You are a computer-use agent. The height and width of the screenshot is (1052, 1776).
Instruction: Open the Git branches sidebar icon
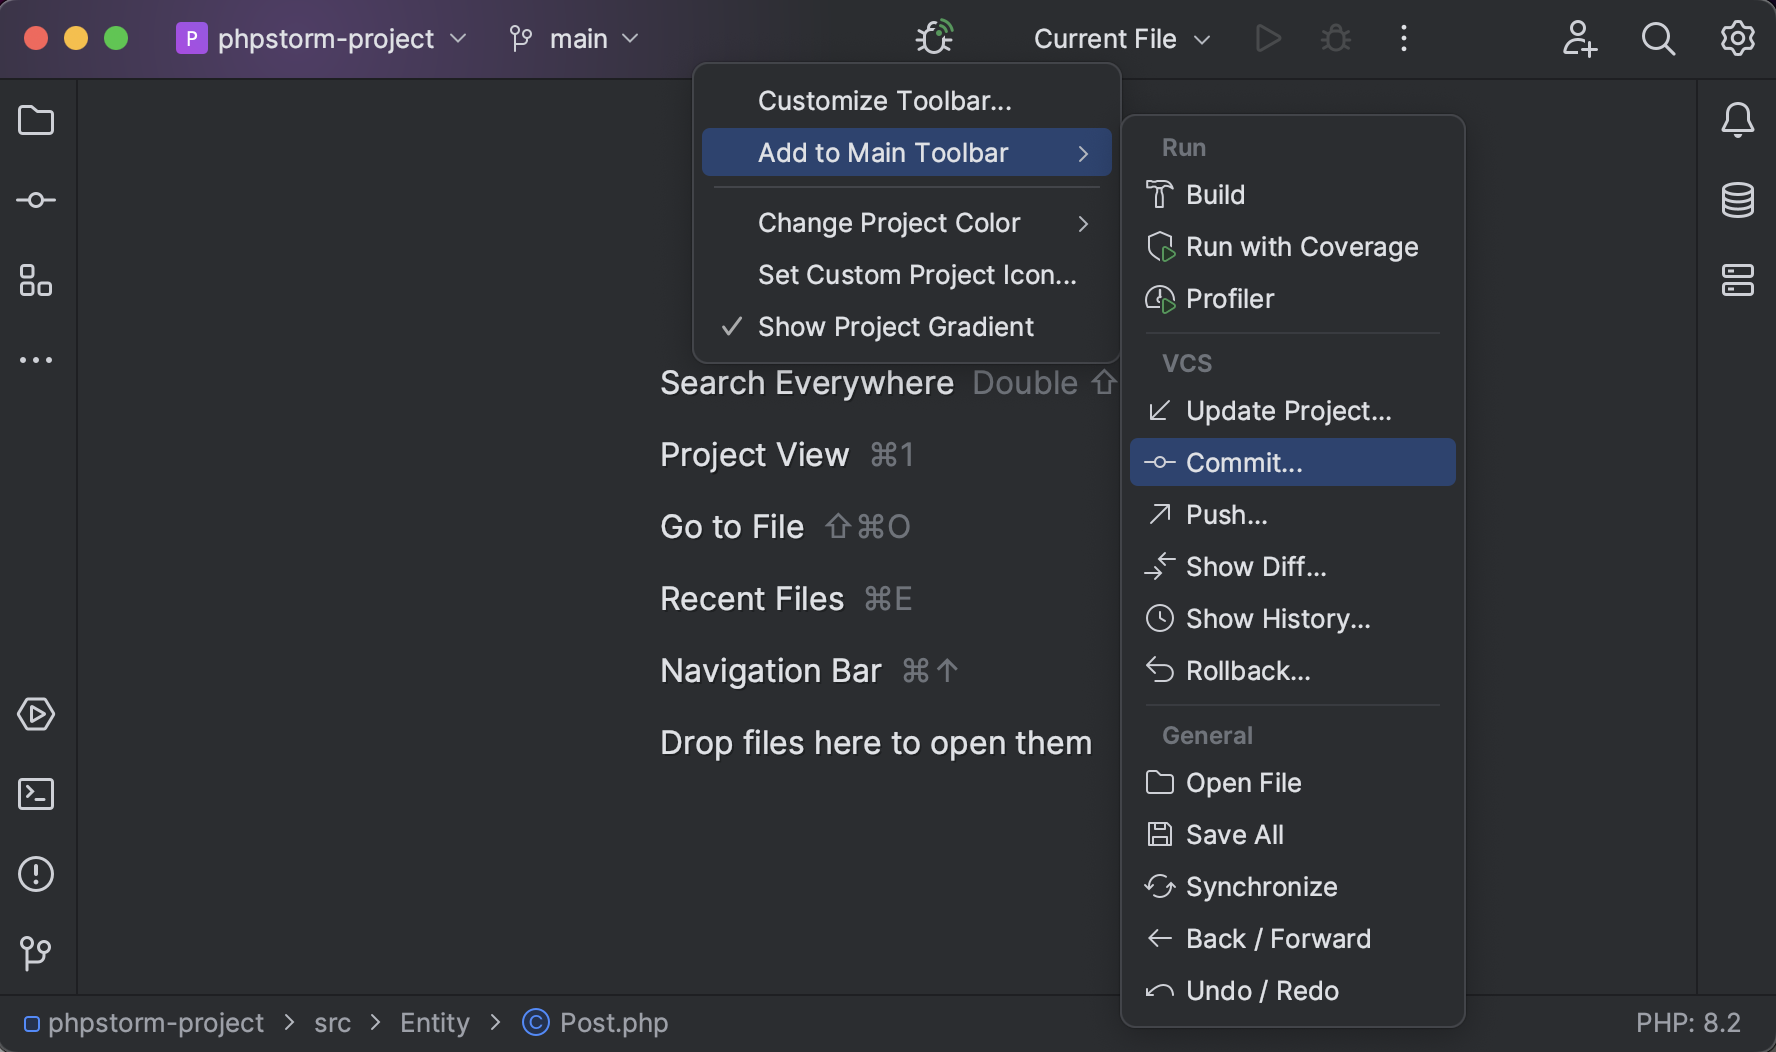pos(36,954)
